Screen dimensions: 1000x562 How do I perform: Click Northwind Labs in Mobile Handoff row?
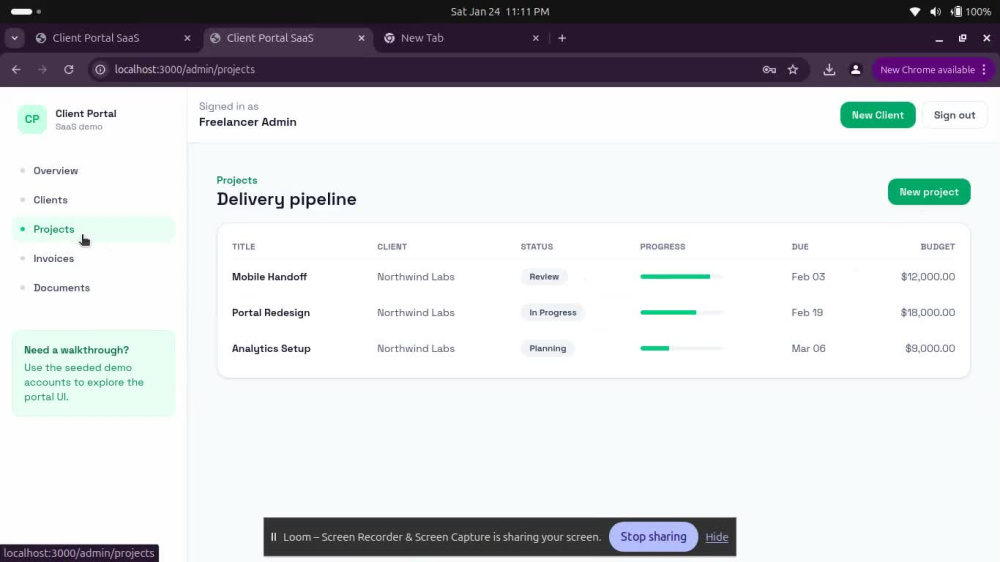(416, 277)
